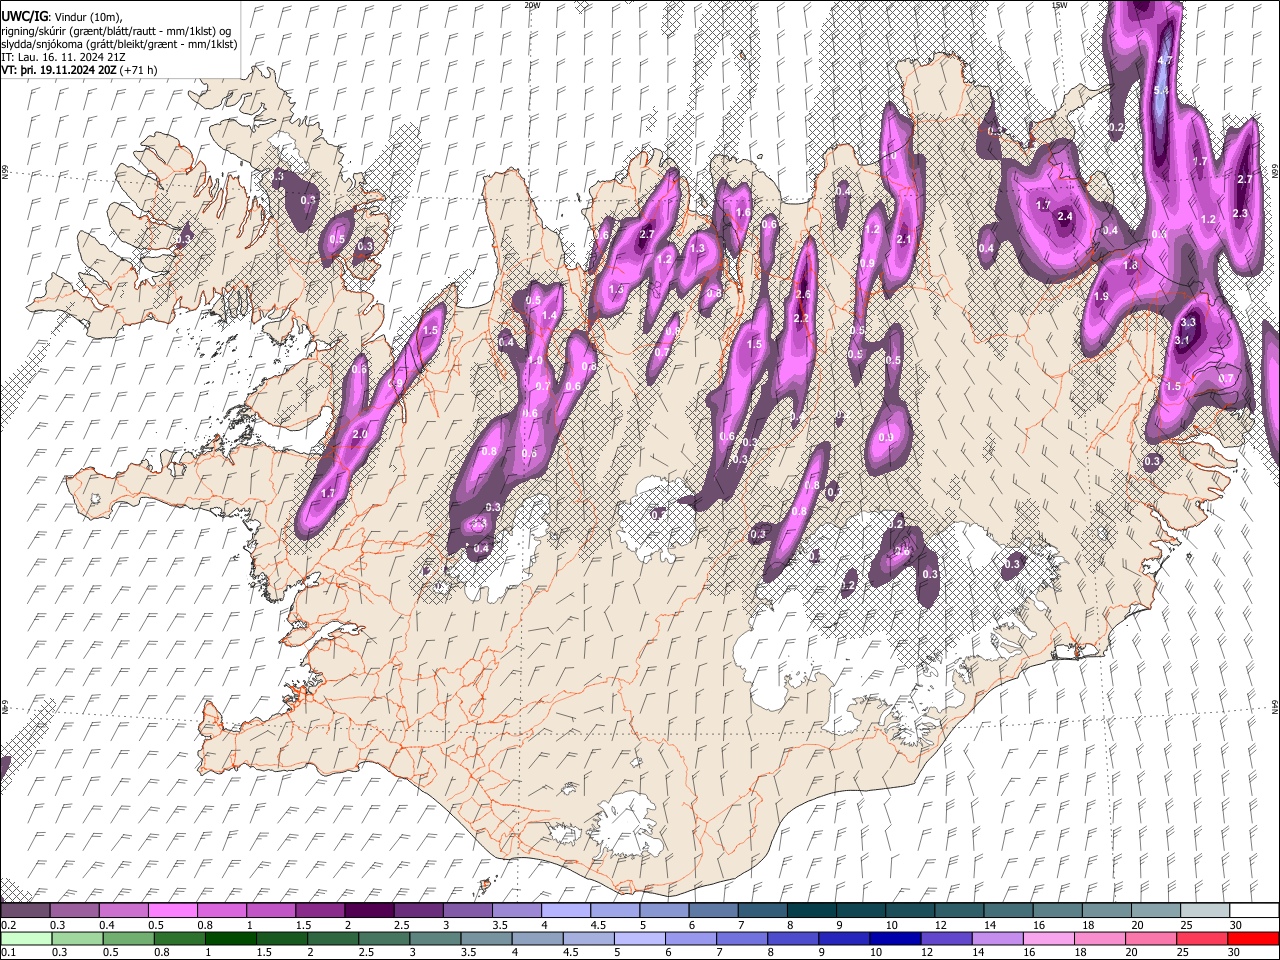Click the 'UWC/IG: Vindur (10m)' title line
The width and height of the screenshot is (1280, 960).
63,17
